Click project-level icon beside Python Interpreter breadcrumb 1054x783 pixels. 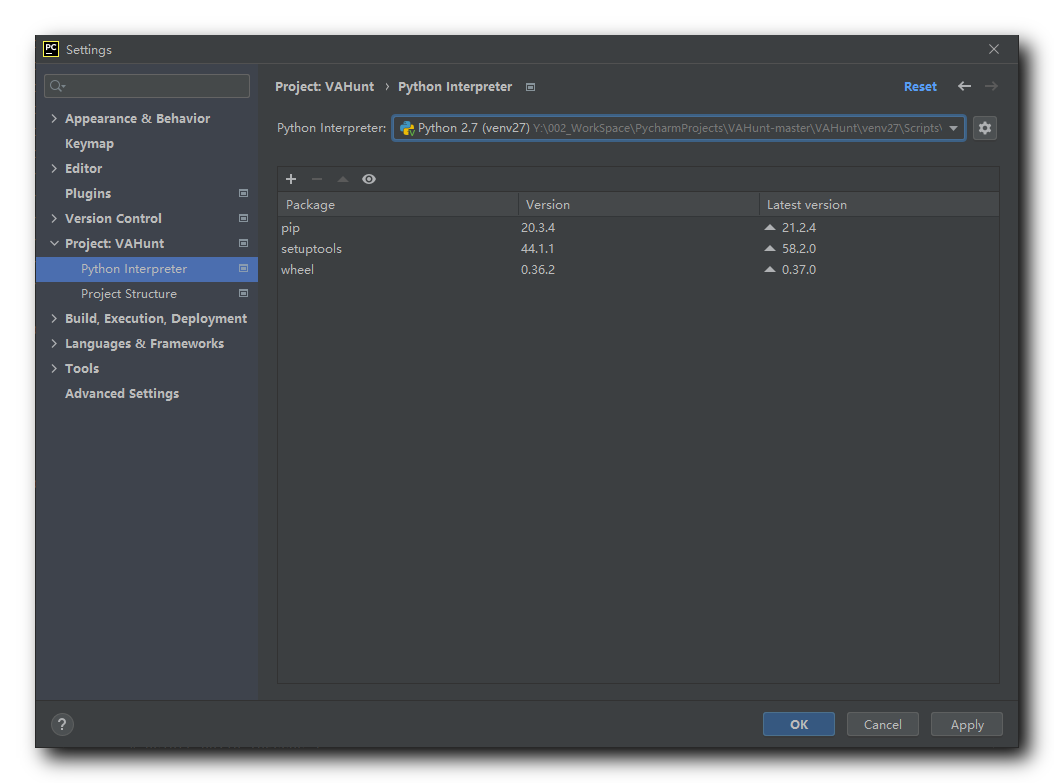[x=530, y=87]
